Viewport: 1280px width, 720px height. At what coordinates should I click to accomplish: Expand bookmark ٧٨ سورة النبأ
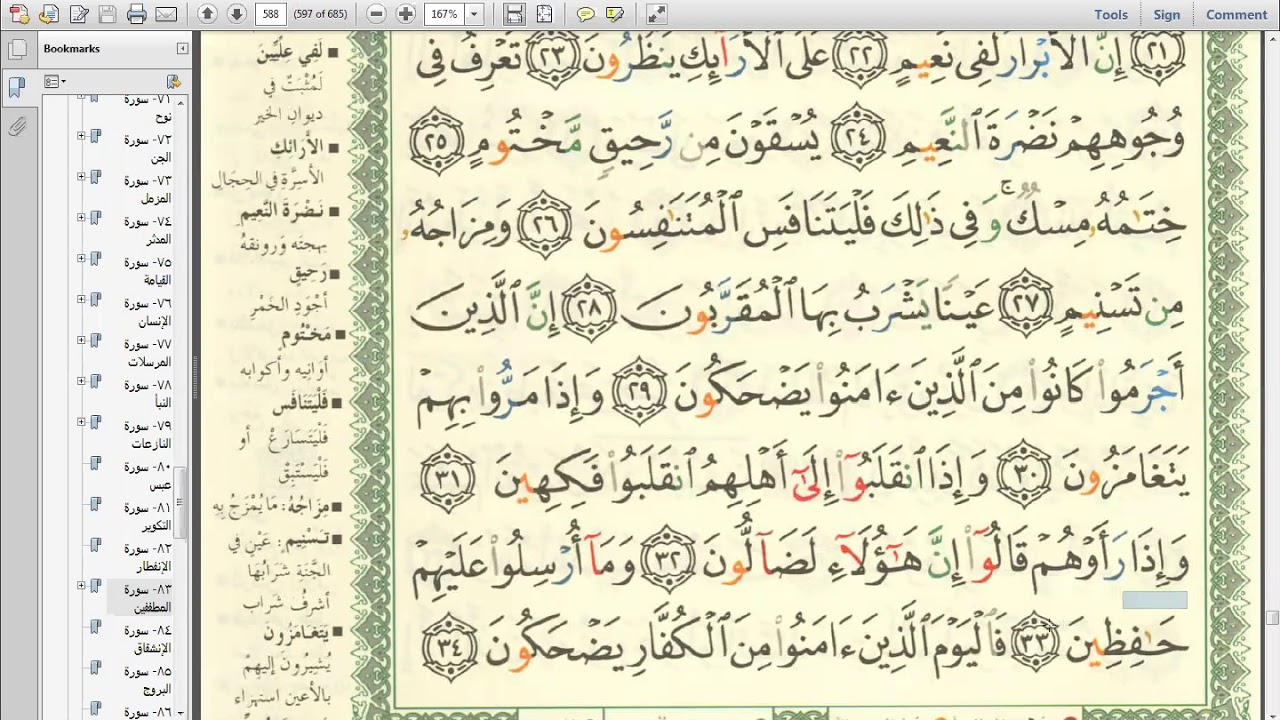[x=81, y=382]
